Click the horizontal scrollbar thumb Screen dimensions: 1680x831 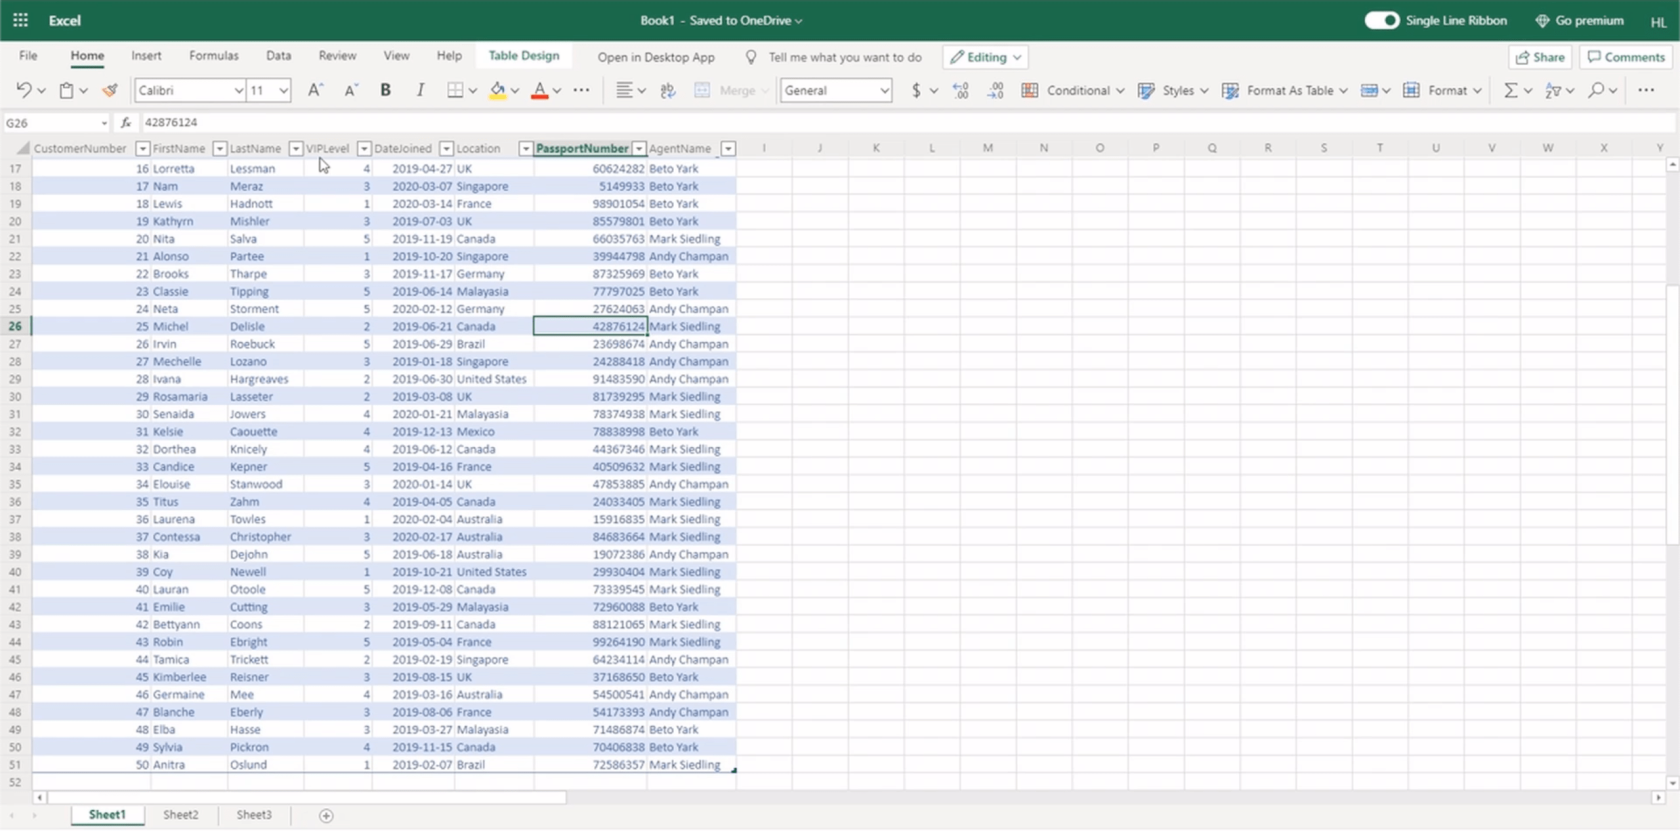308,798
